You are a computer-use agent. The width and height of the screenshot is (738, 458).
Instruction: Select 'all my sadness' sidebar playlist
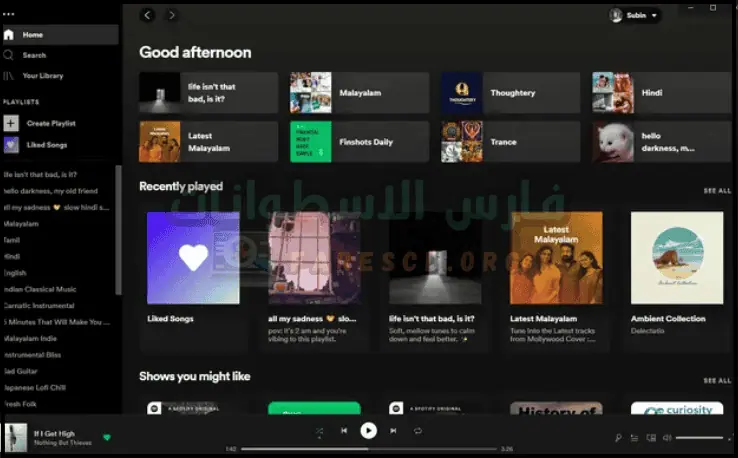tap(56, 208)
